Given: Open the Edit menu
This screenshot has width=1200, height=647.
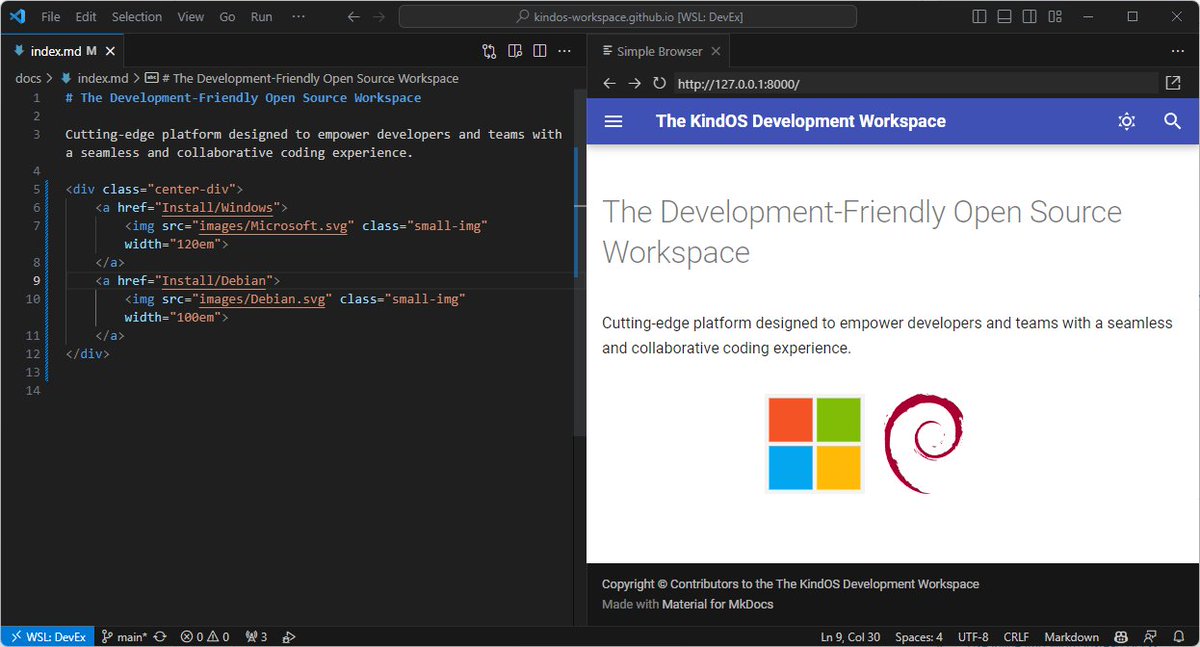Looking at the screenshot, I should [x=86, y=17].
